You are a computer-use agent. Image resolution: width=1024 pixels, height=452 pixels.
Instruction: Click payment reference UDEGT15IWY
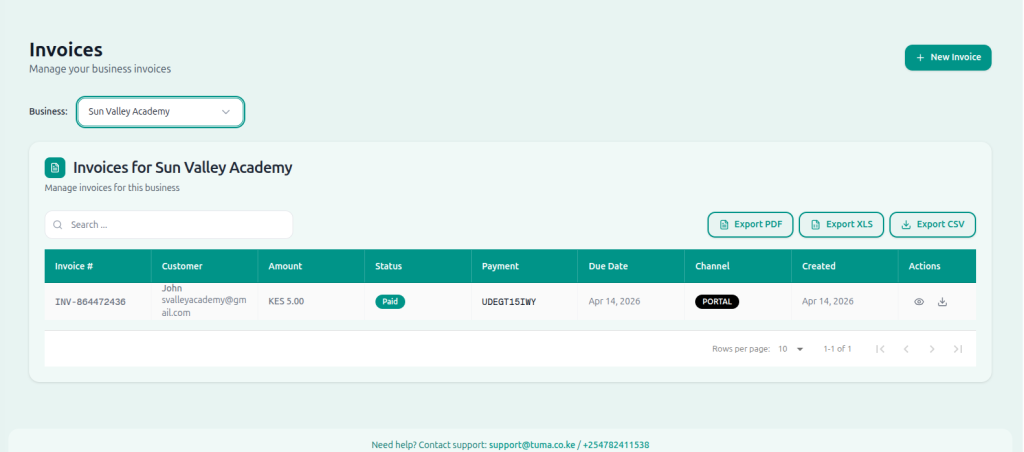coord(509,302)
